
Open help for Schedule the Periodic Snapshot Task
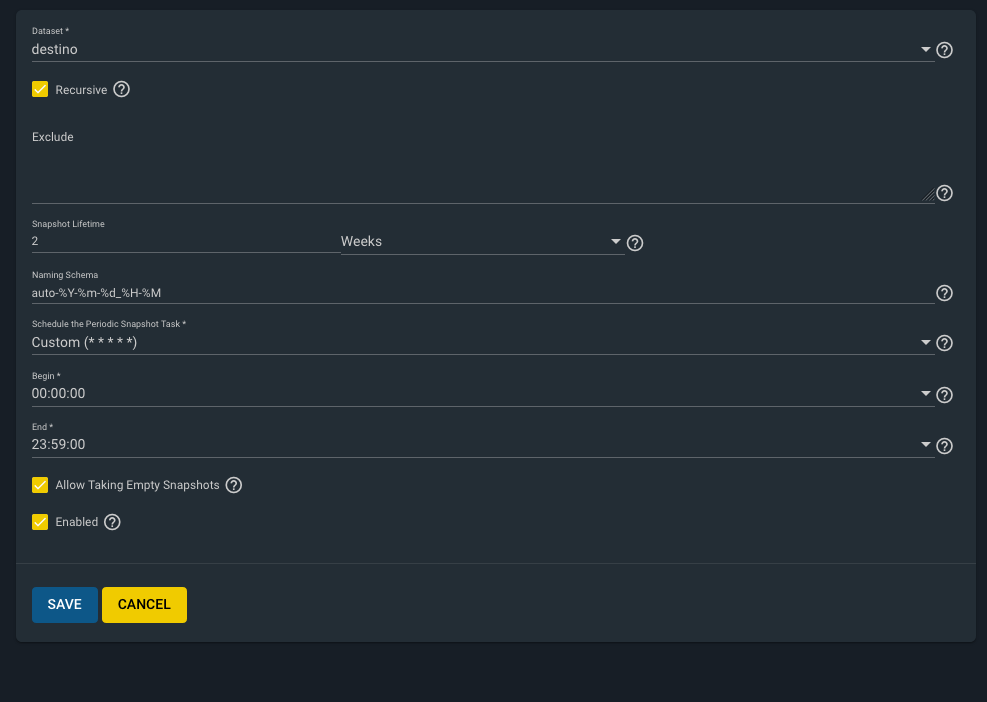click(x=944, y=343)
